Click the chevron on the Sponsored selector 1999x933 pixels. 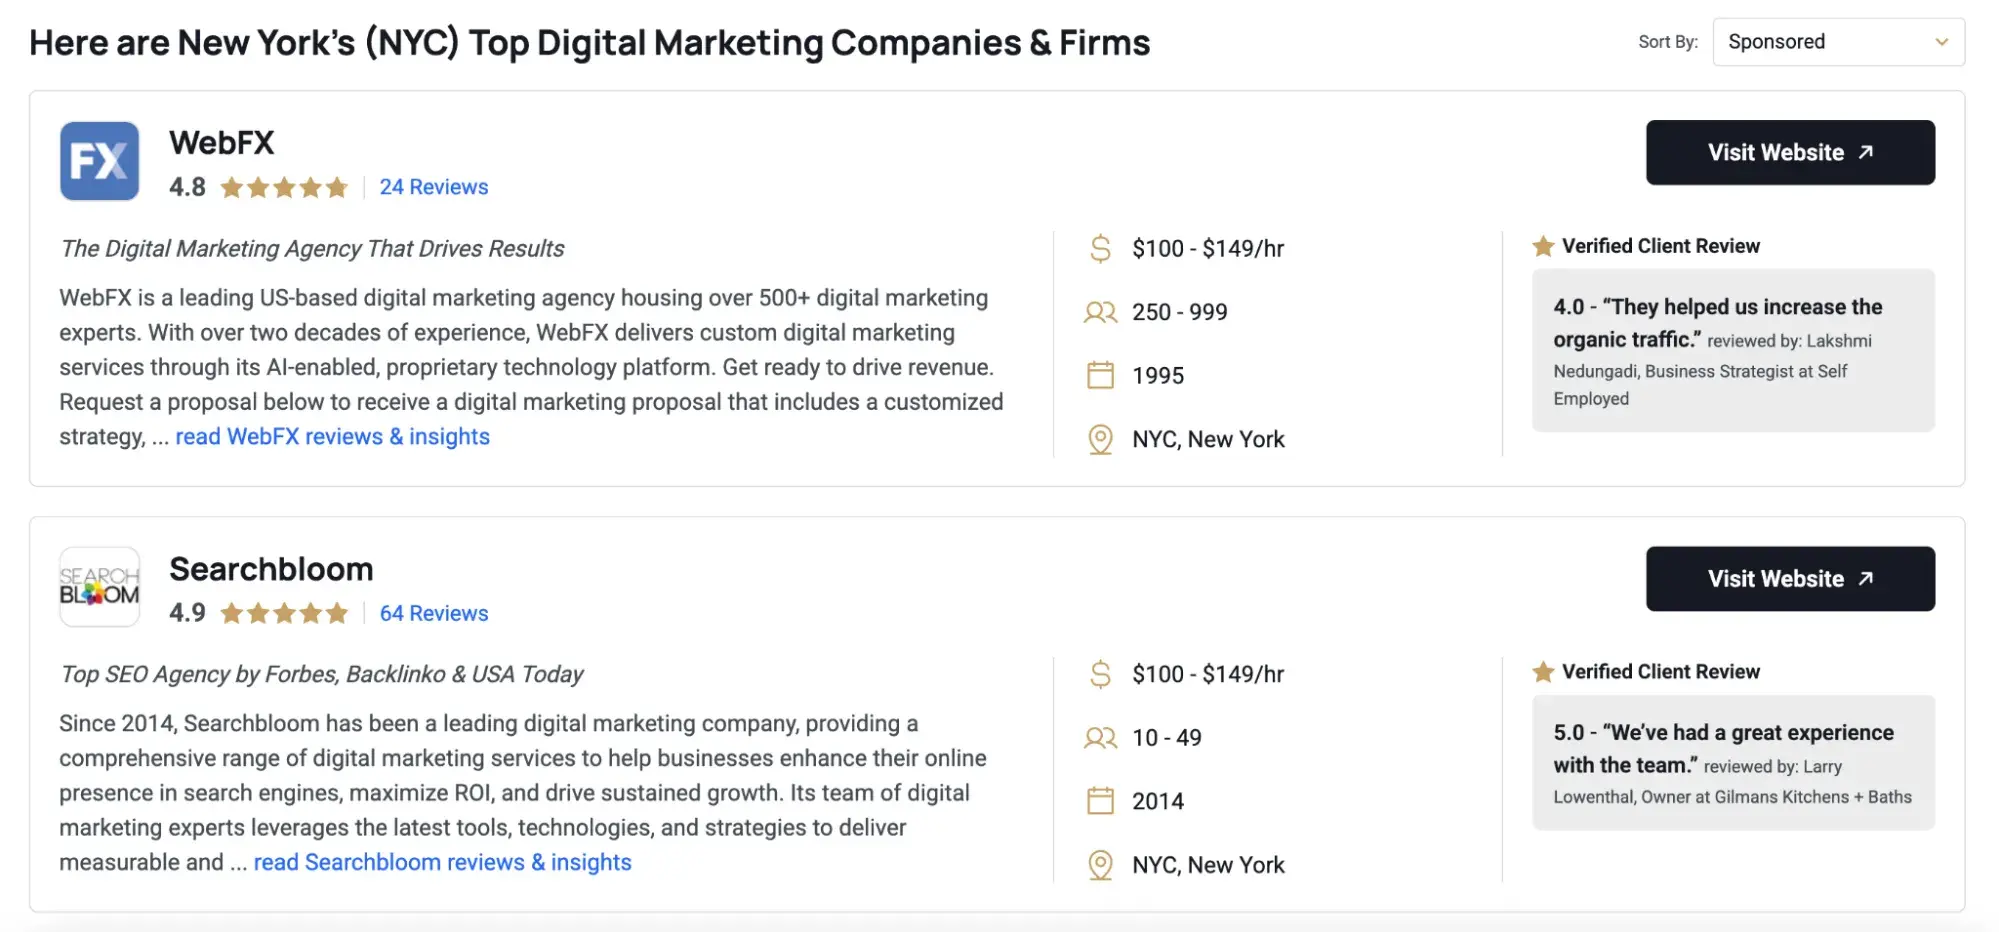point(1942,41)
